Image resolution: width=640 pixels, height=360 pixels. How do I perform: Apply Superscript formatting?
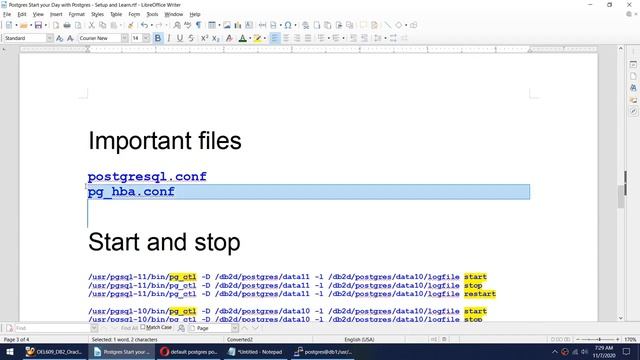[x=204, y=38]
